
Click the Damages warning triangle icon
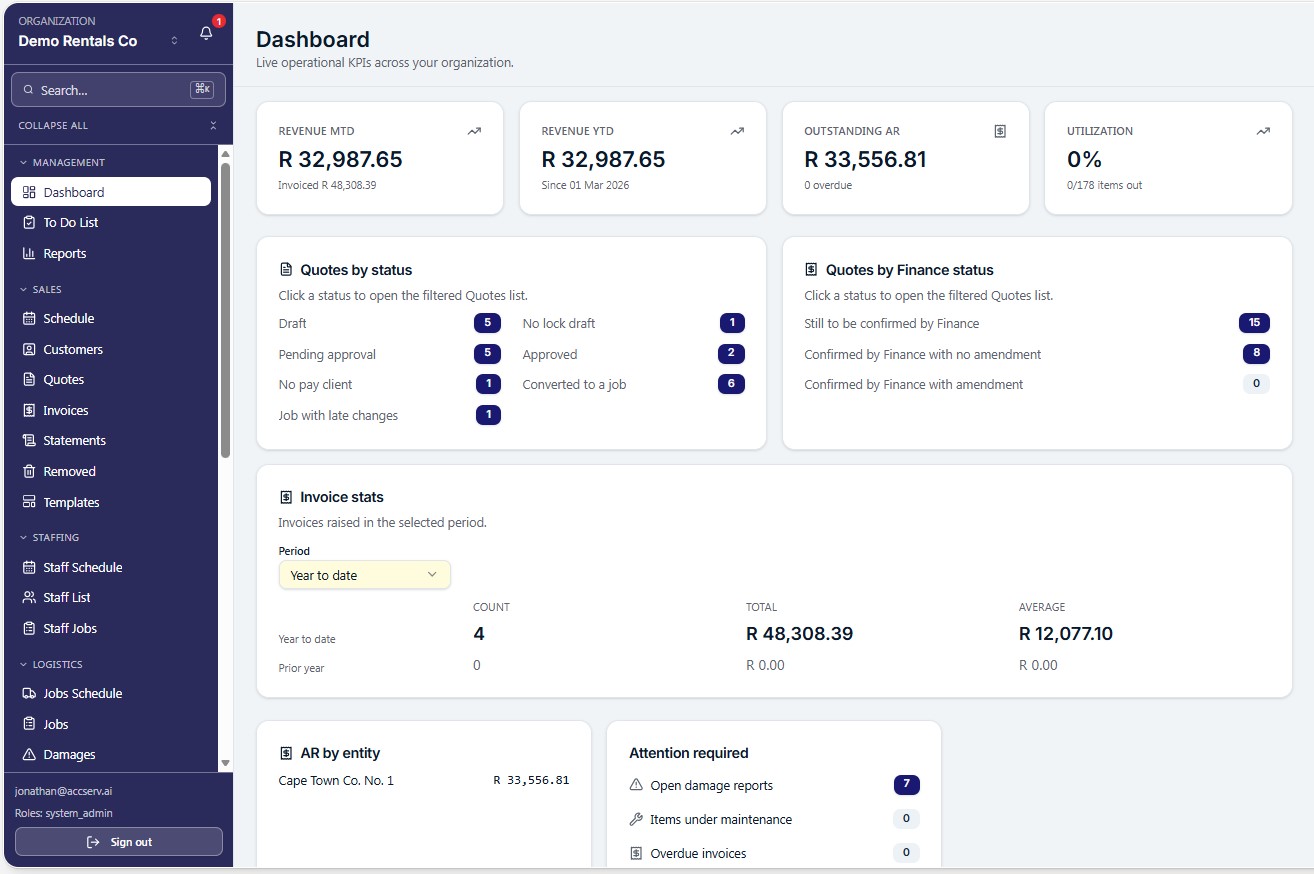pos(29,754)
